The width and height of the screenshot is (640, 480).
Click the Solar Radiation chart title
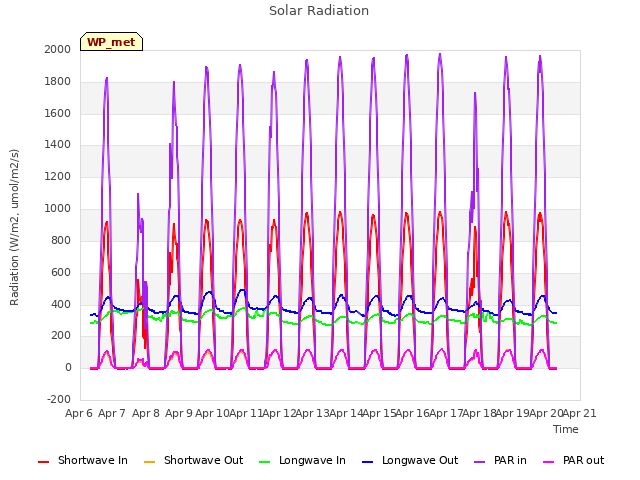coord(319,11)
